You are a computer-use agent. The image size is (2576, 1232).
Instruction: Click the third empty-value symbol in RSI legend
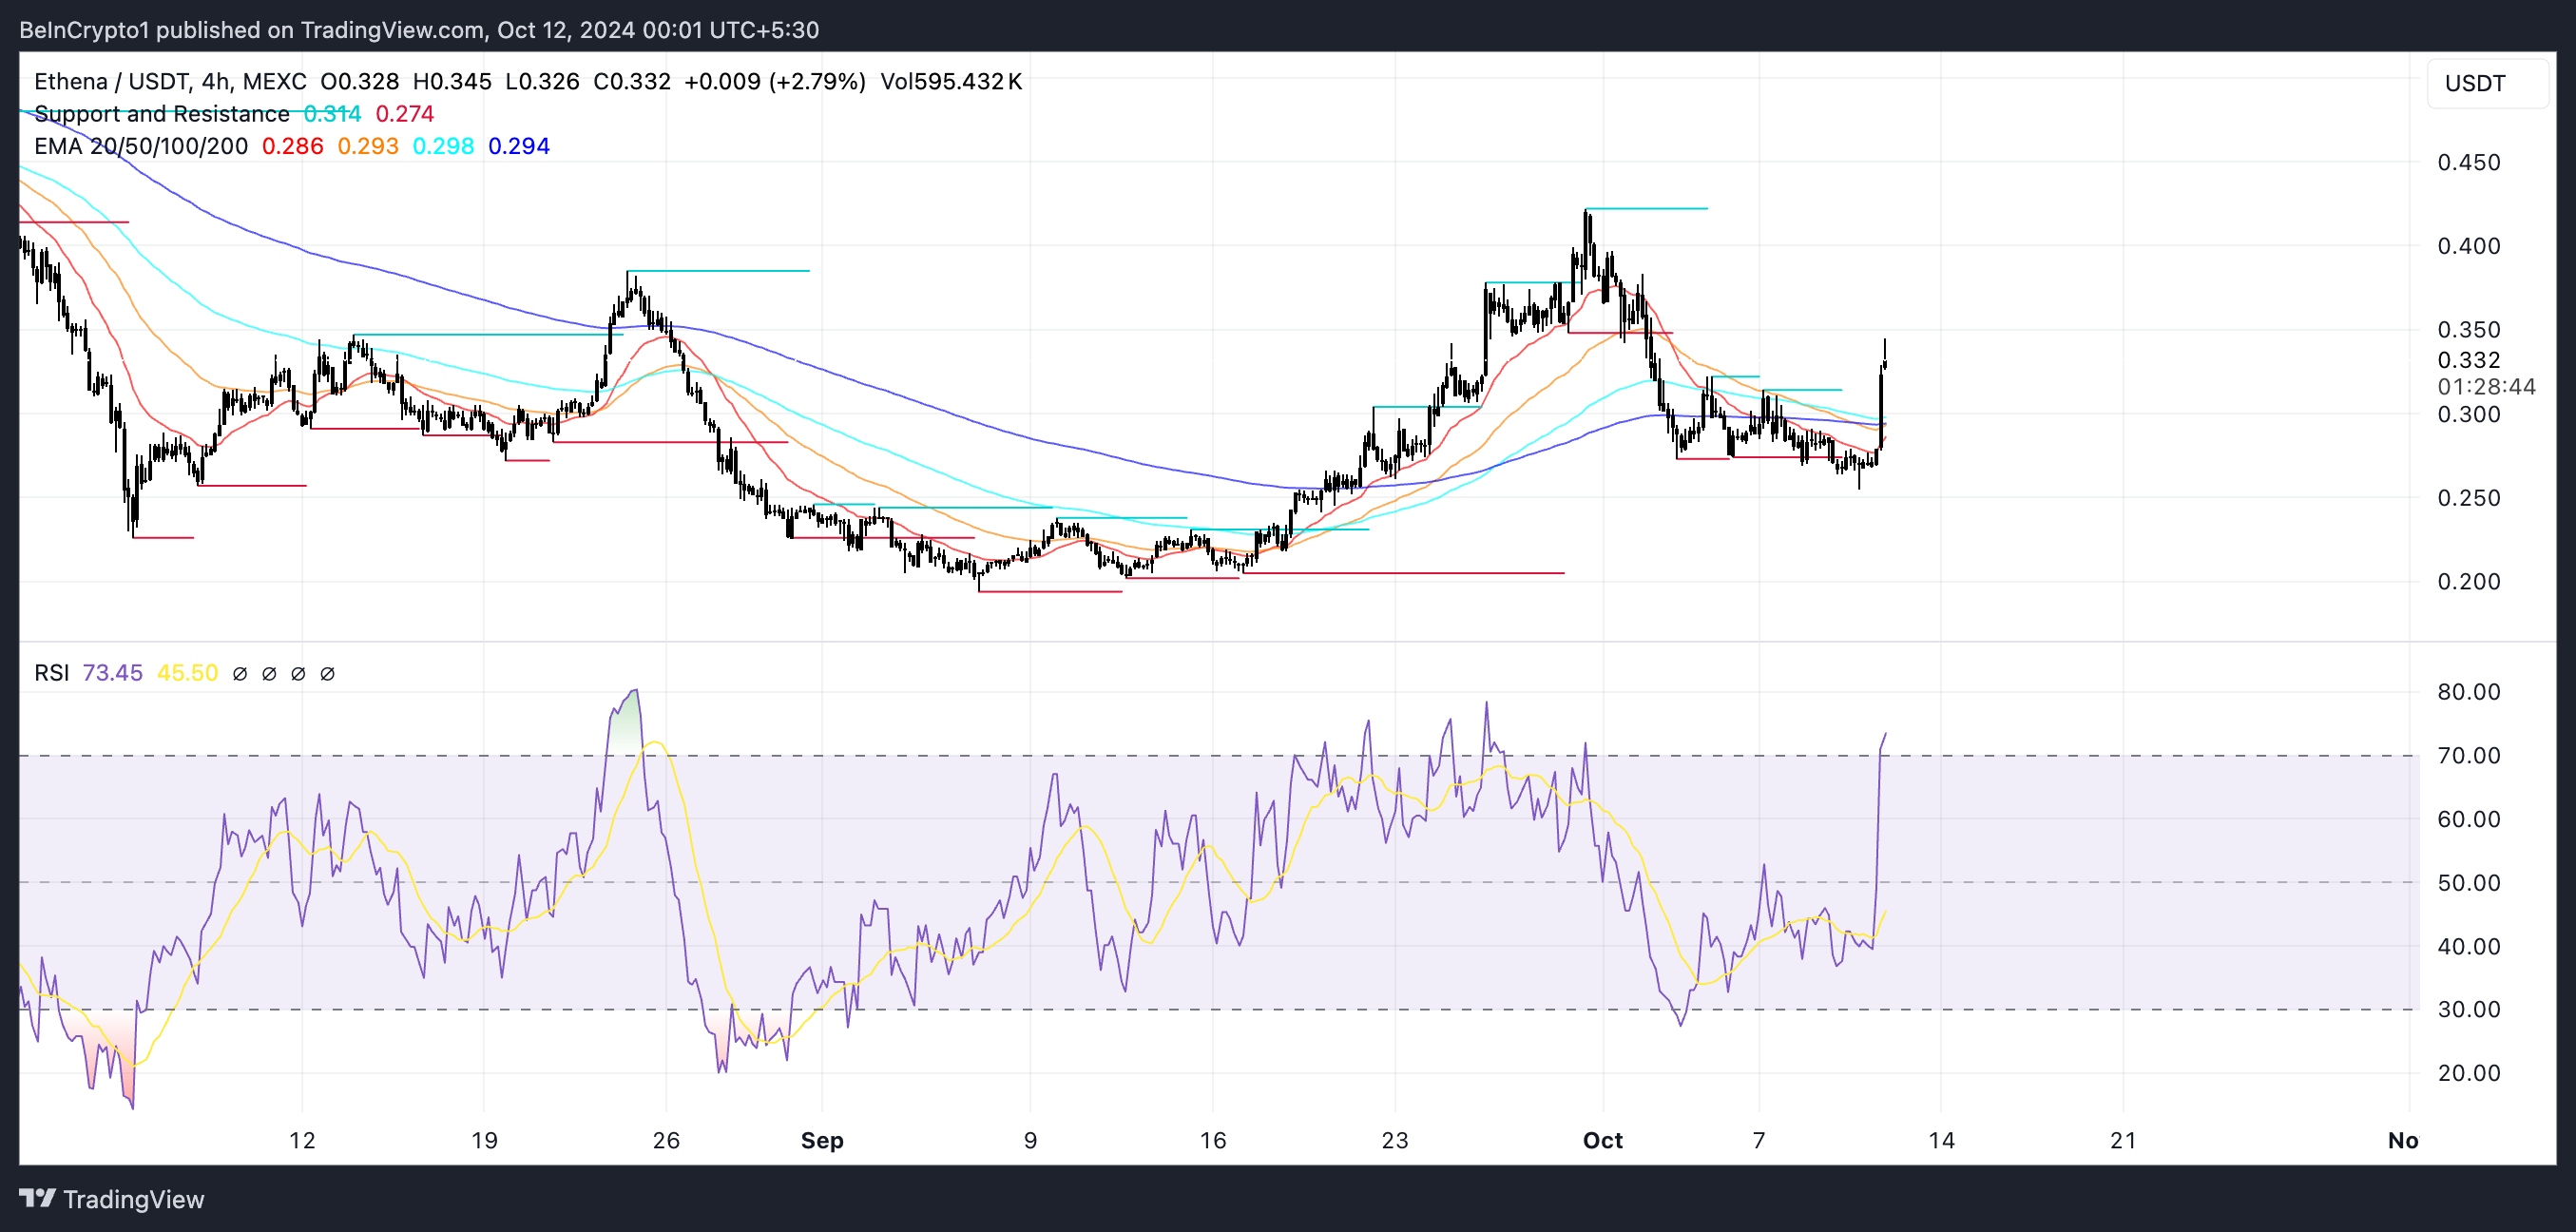(x=298, y=674)
